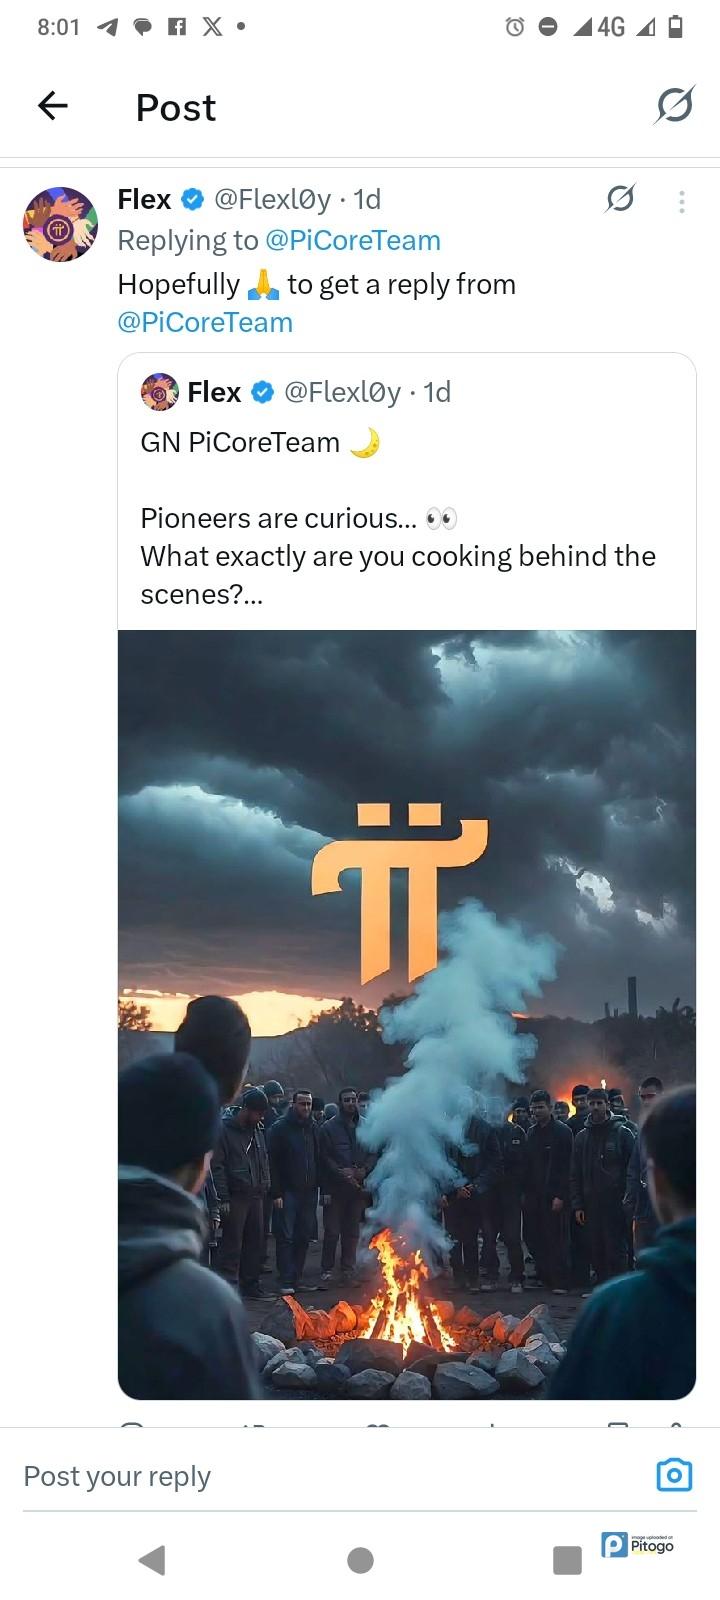720x1600 pixels.
Task: Open recent apps with the square button
Action: (567, 1560)
